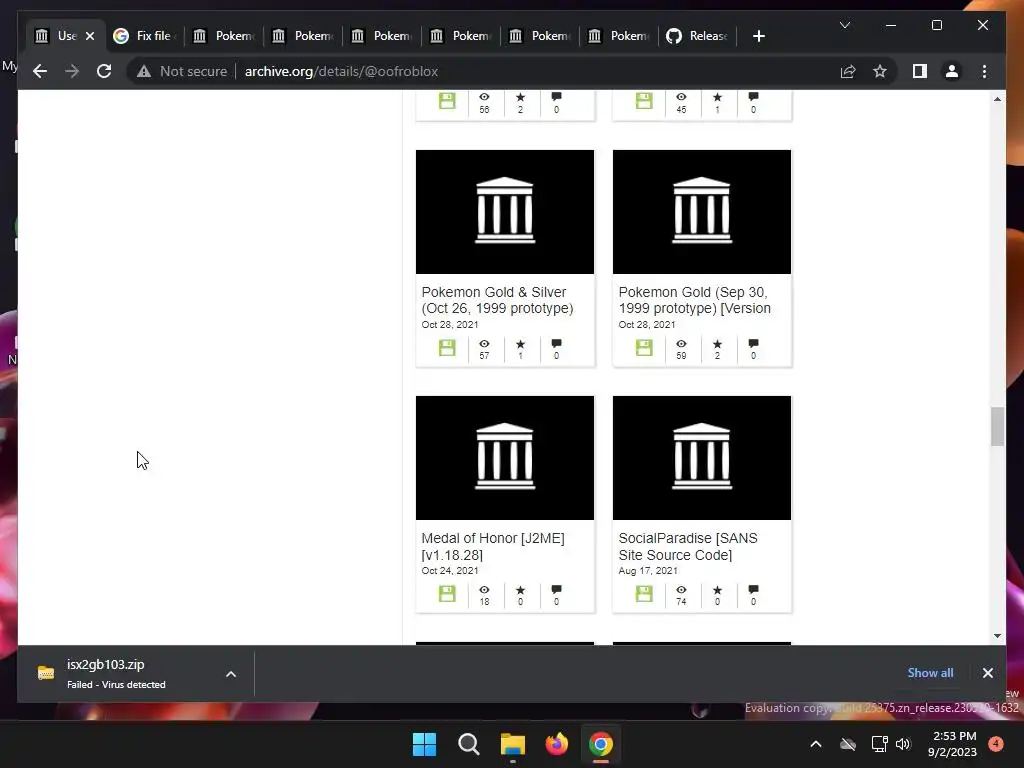The height and width of the screenshot is (768, 1024).
Task: Launch Firefox from the taskbar
Action: 556,744
